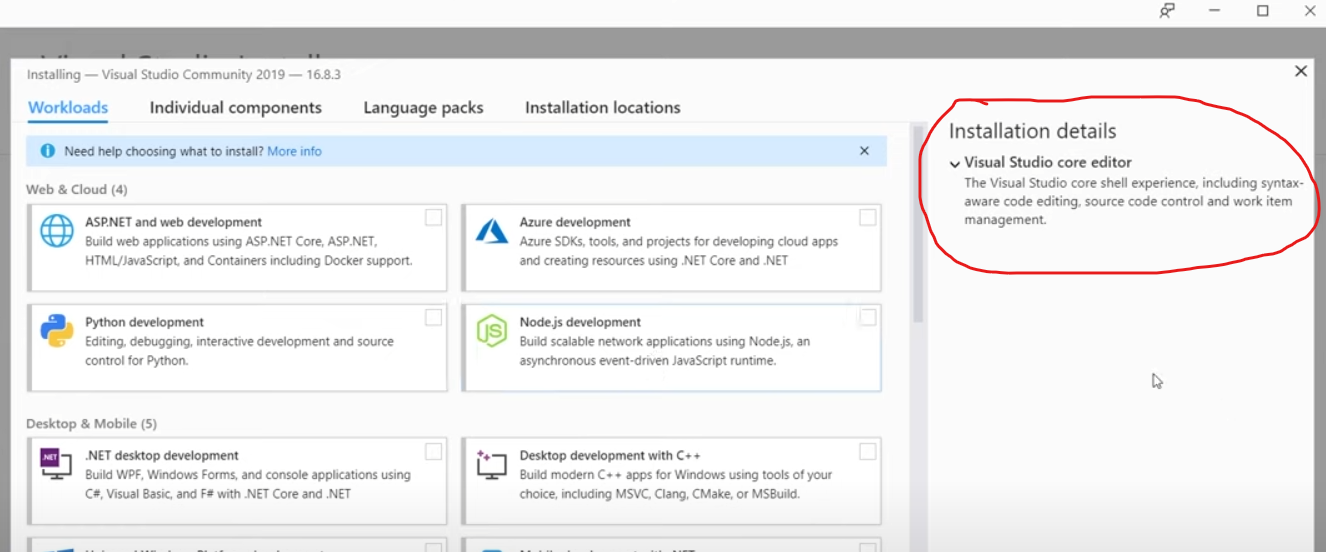This screenshot has width=1326, height=552.
Task: Check the ASP.NET and web development workload
Action: pos(433,217)
